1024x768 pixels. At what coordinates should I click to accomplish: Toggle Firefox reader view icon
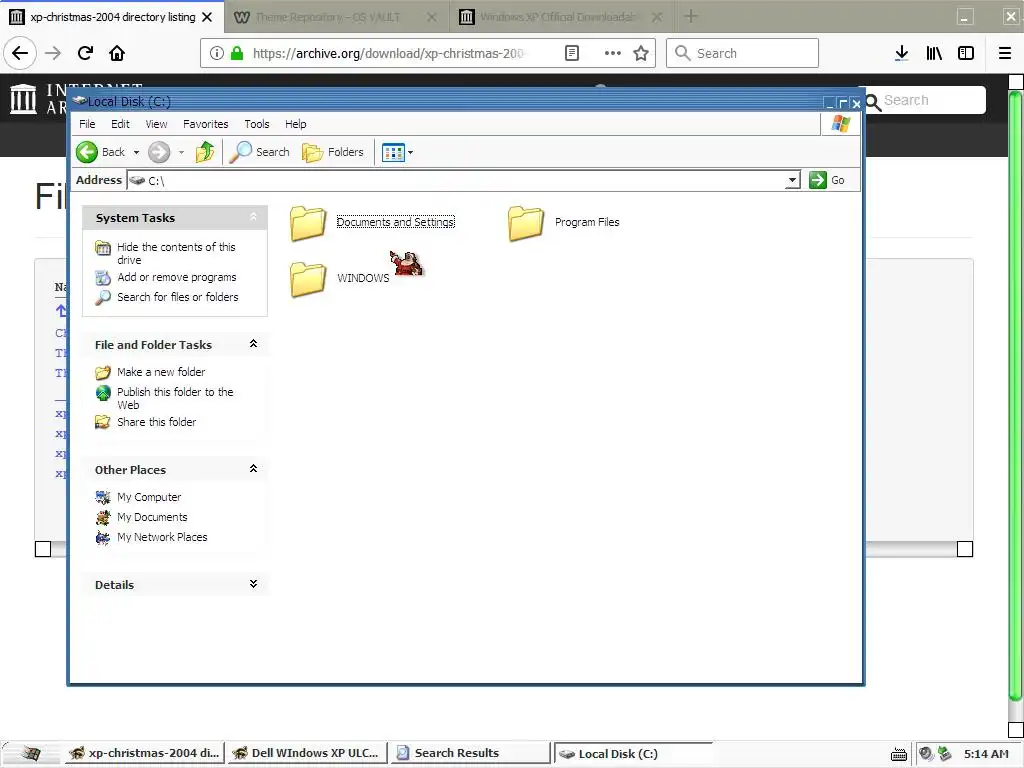coord(571,53)
